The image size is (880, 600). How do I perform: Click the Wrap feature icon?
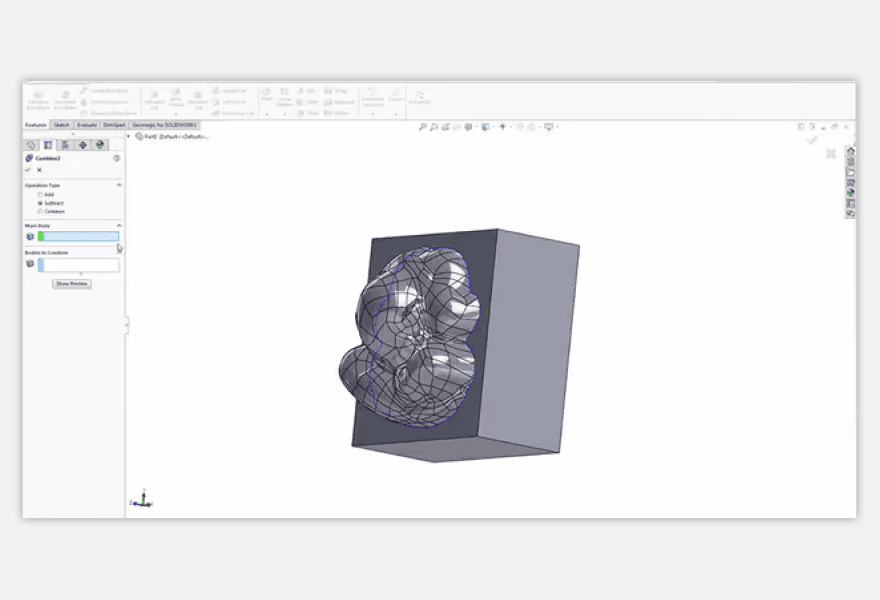click(330, 90)
